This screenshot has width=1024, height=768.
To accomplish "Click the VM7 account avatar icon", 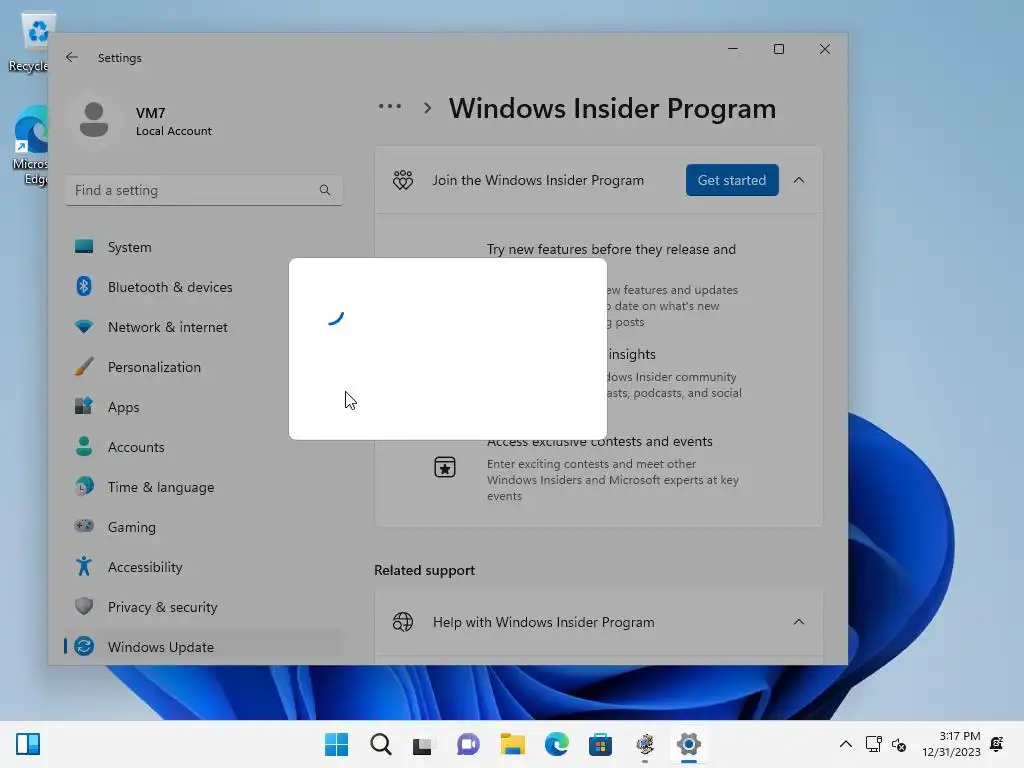I will point(94,120).
